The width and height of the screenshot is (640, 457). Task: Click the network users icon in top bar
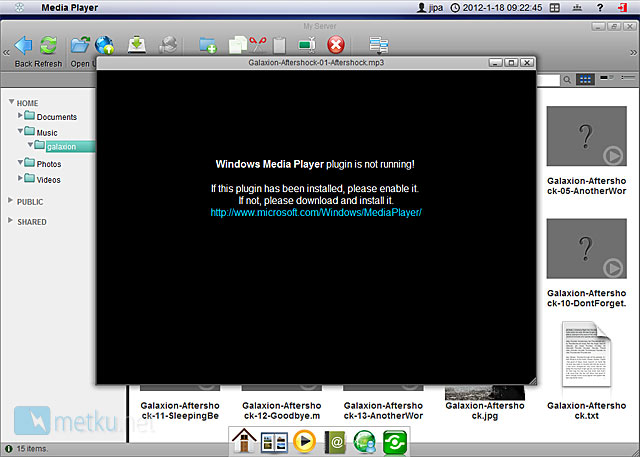(577, 7)
